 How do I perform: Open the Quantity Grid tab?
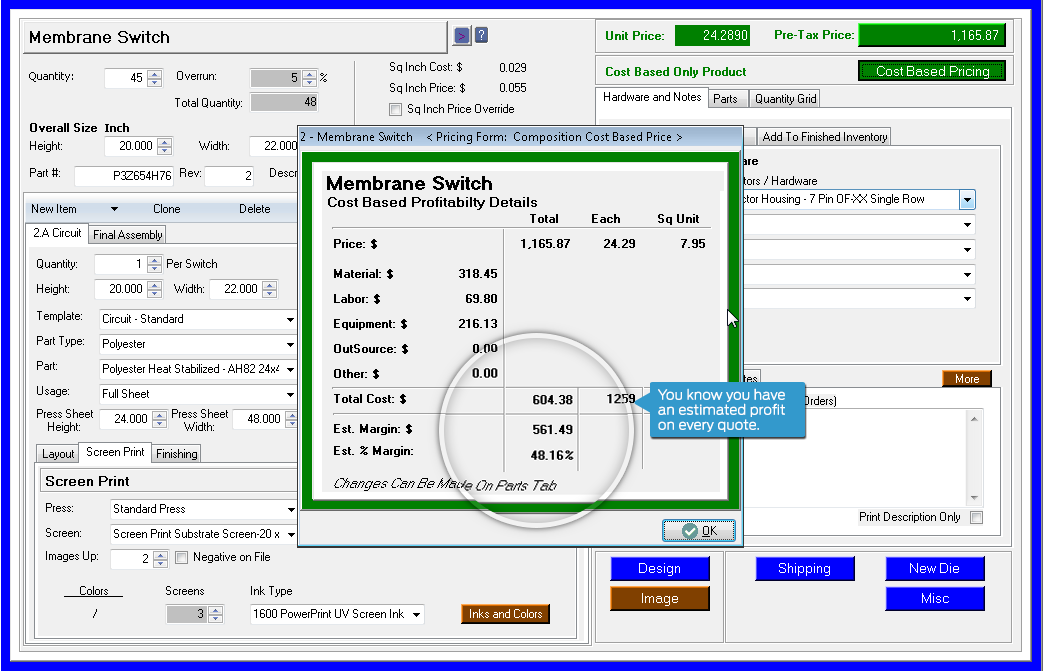[x=785, y=98]
